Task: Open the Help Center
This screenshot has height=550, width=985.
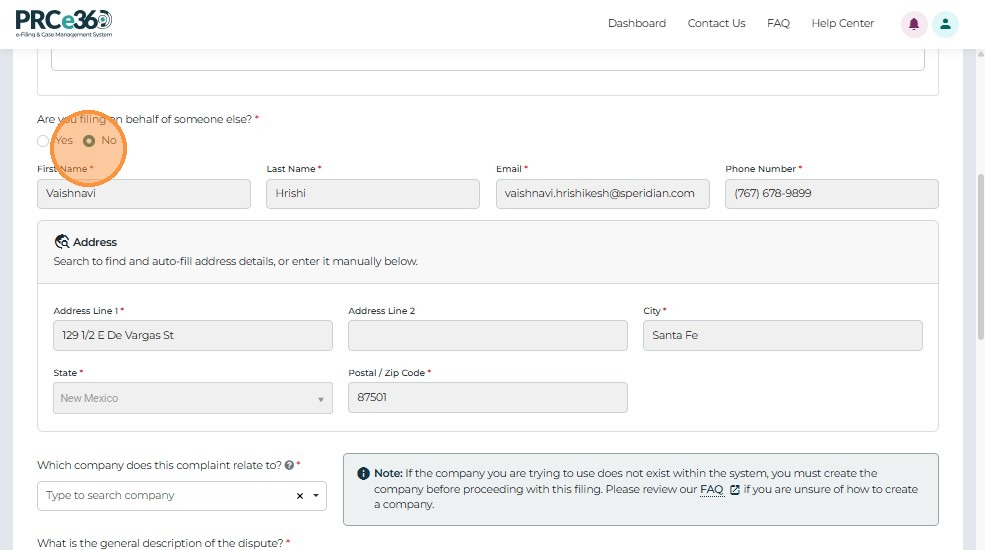Action: coord(842,23)
